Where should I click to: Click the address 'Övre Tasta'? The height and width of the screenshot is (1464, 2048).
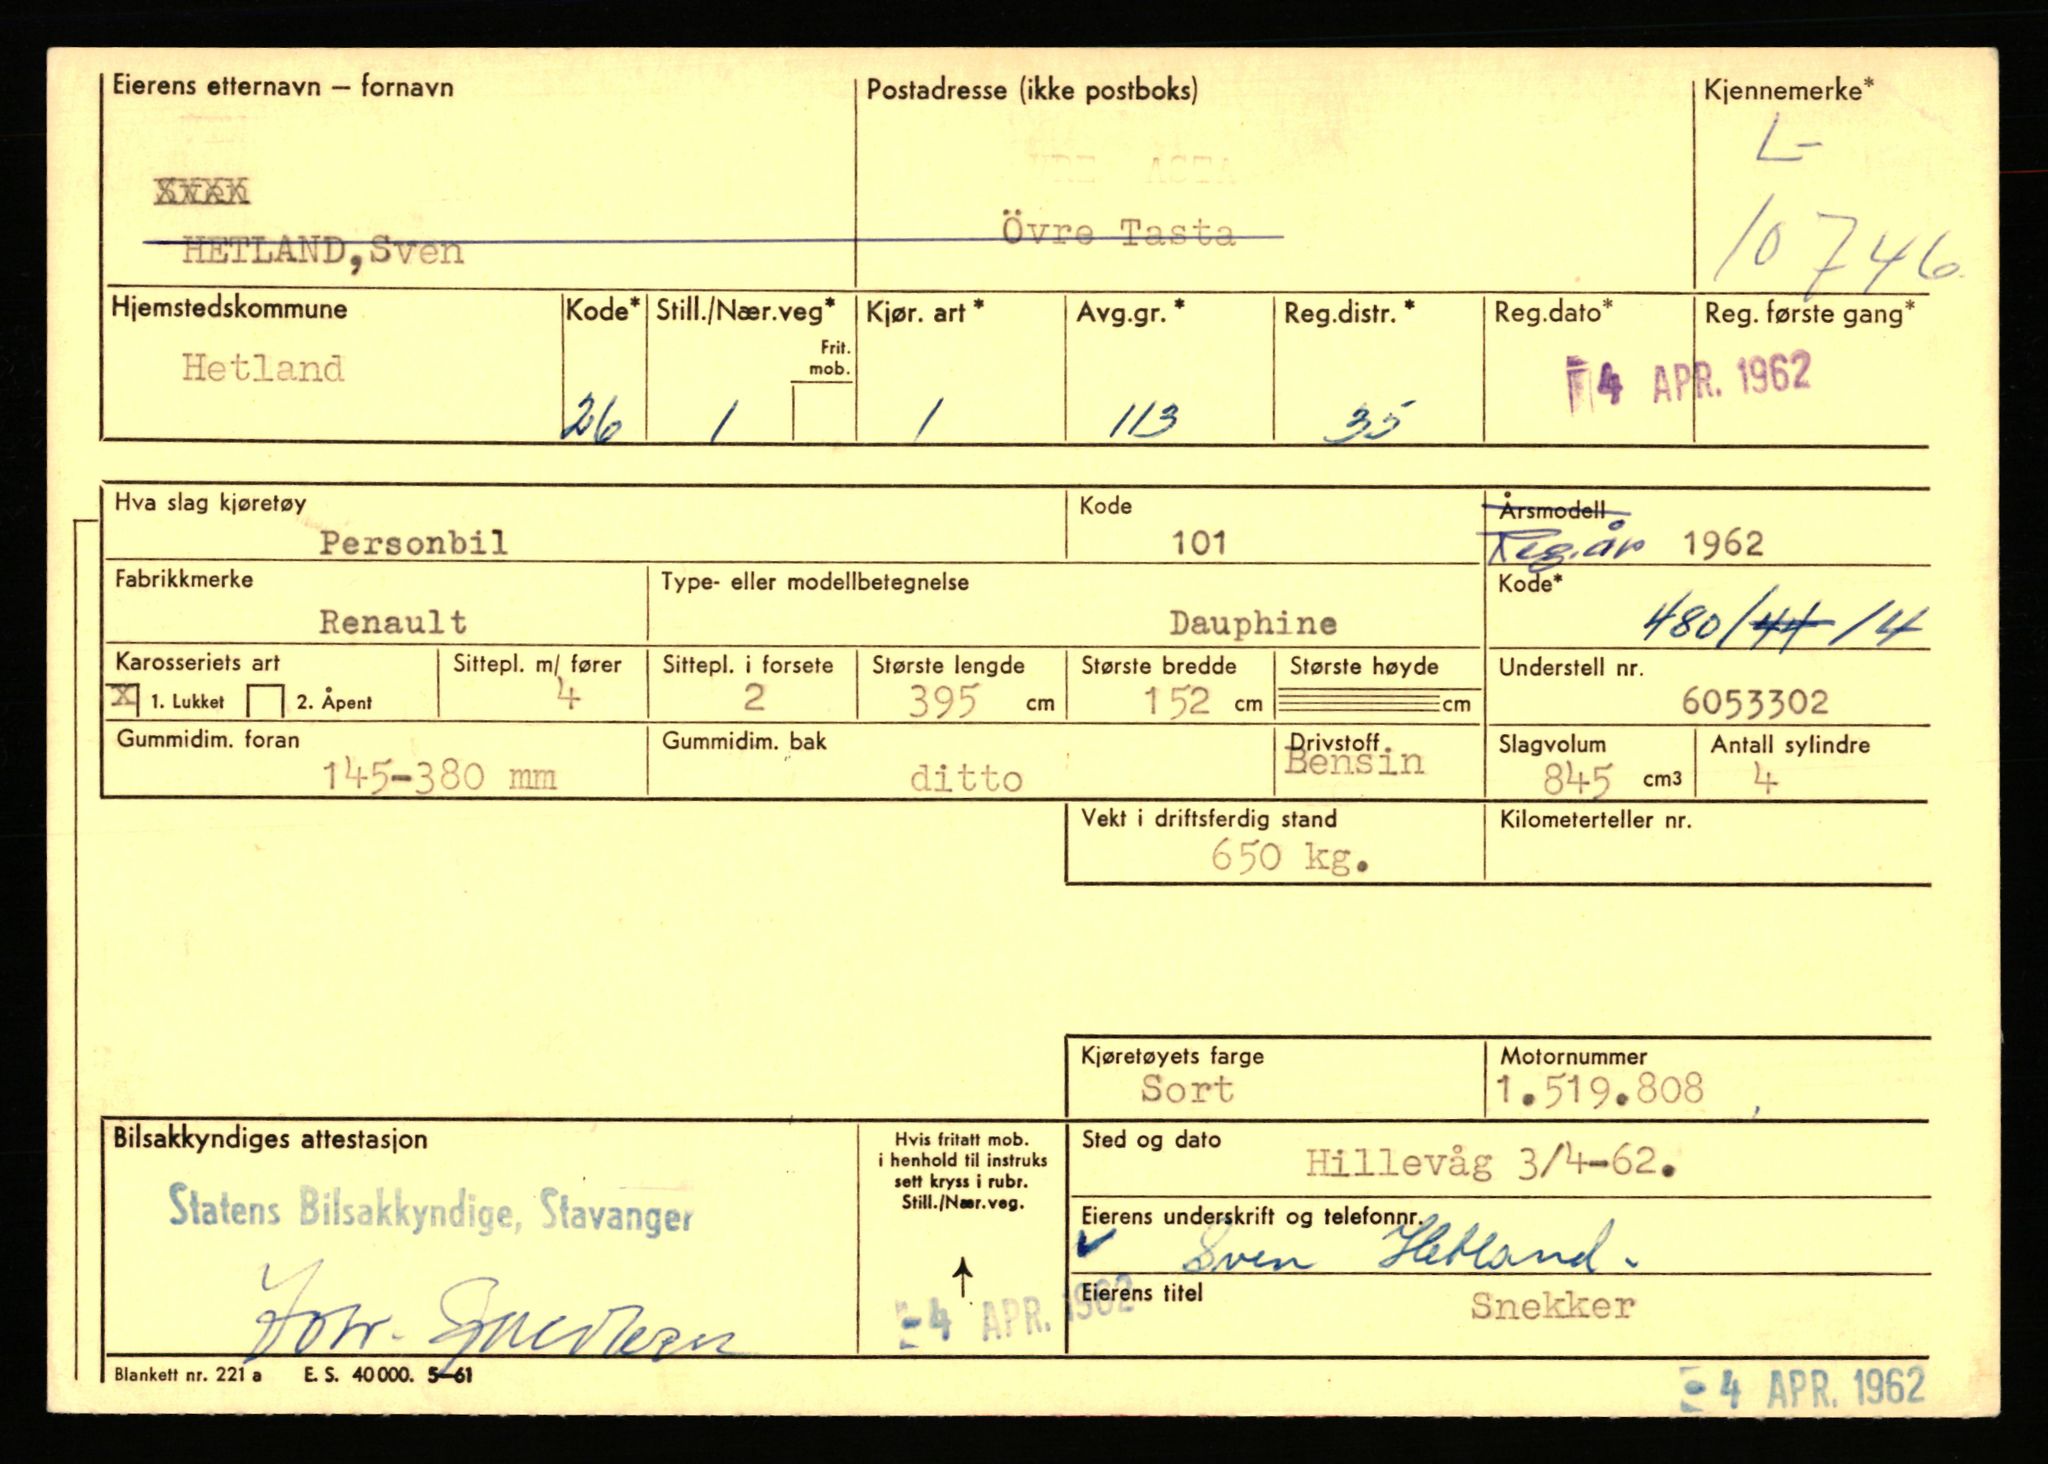point(1119,232)
